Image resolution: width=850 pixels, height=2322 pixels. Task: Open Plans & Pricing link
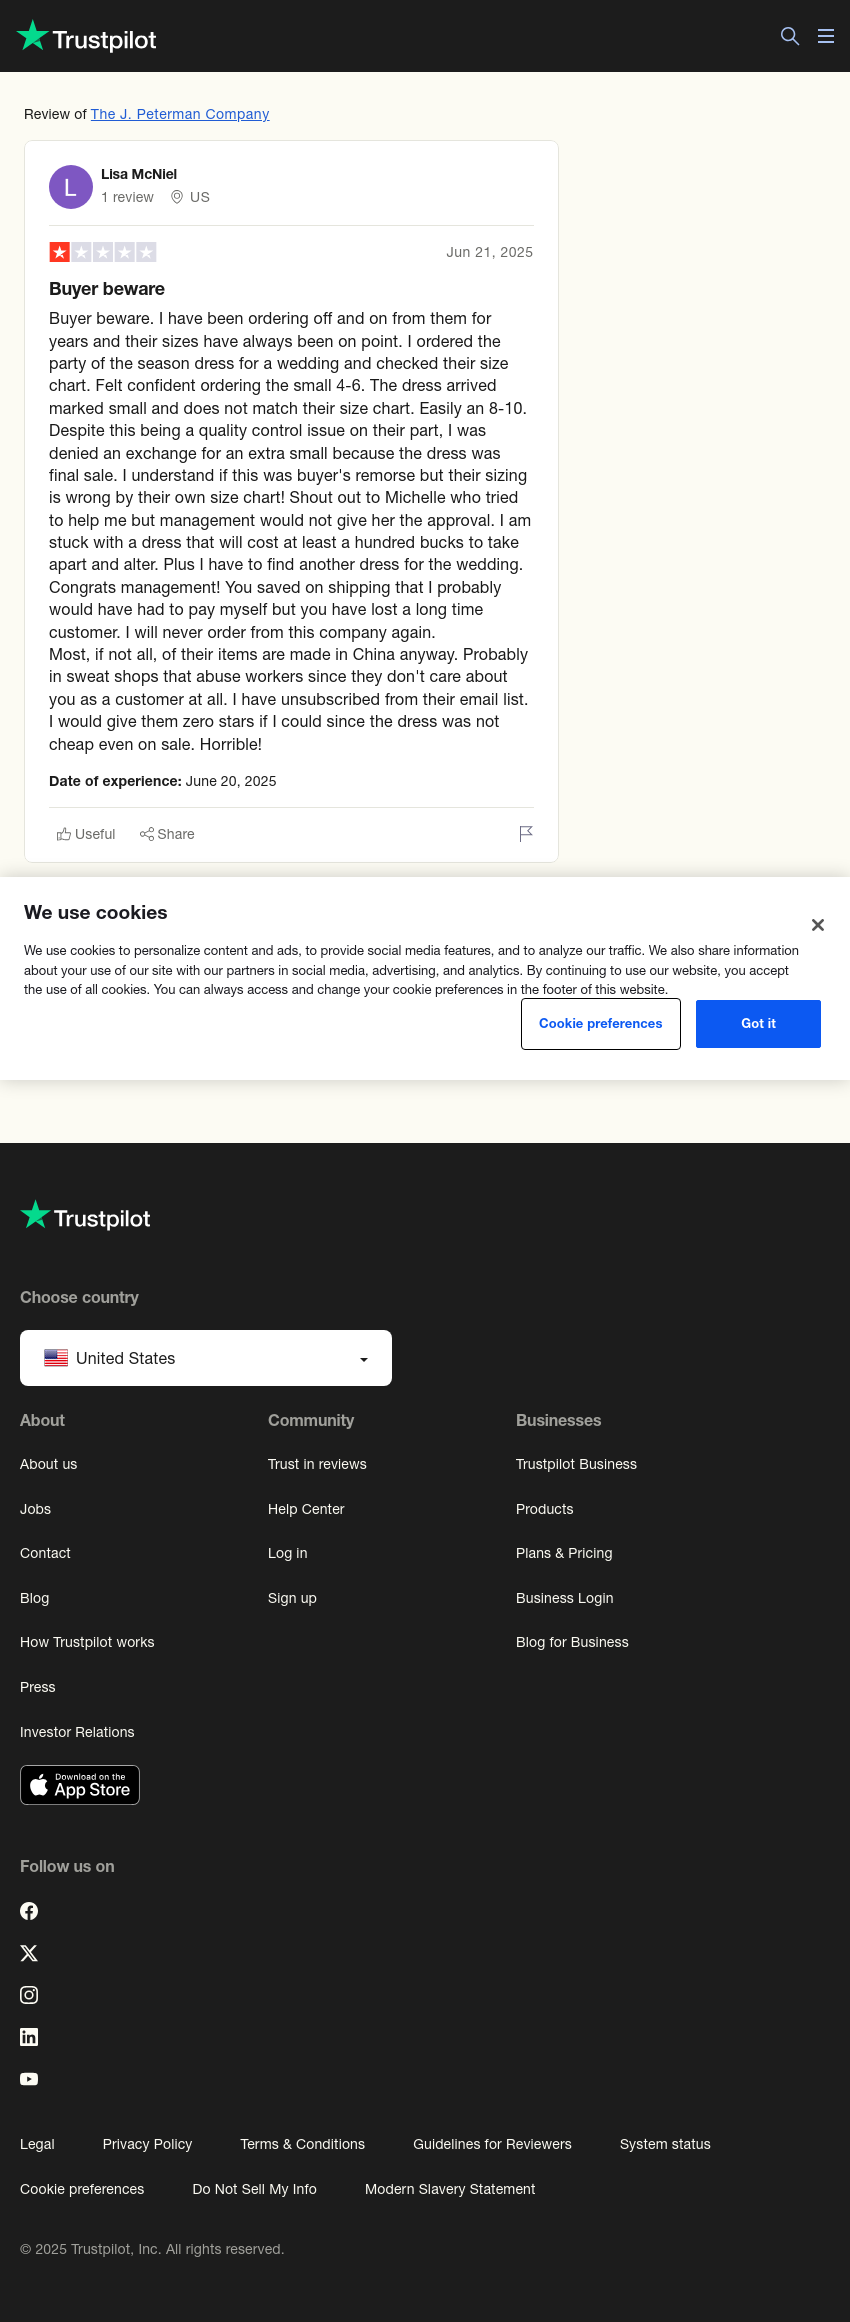pos(564,1553)
